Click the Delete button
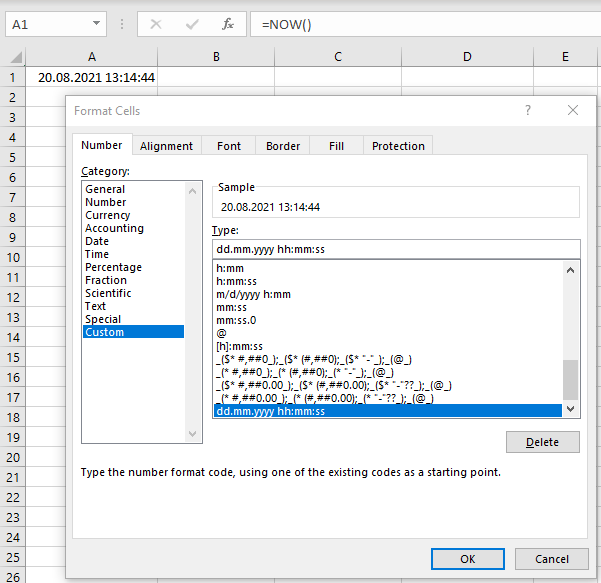Viewport: 601px width, 583px height. [542, 442]
